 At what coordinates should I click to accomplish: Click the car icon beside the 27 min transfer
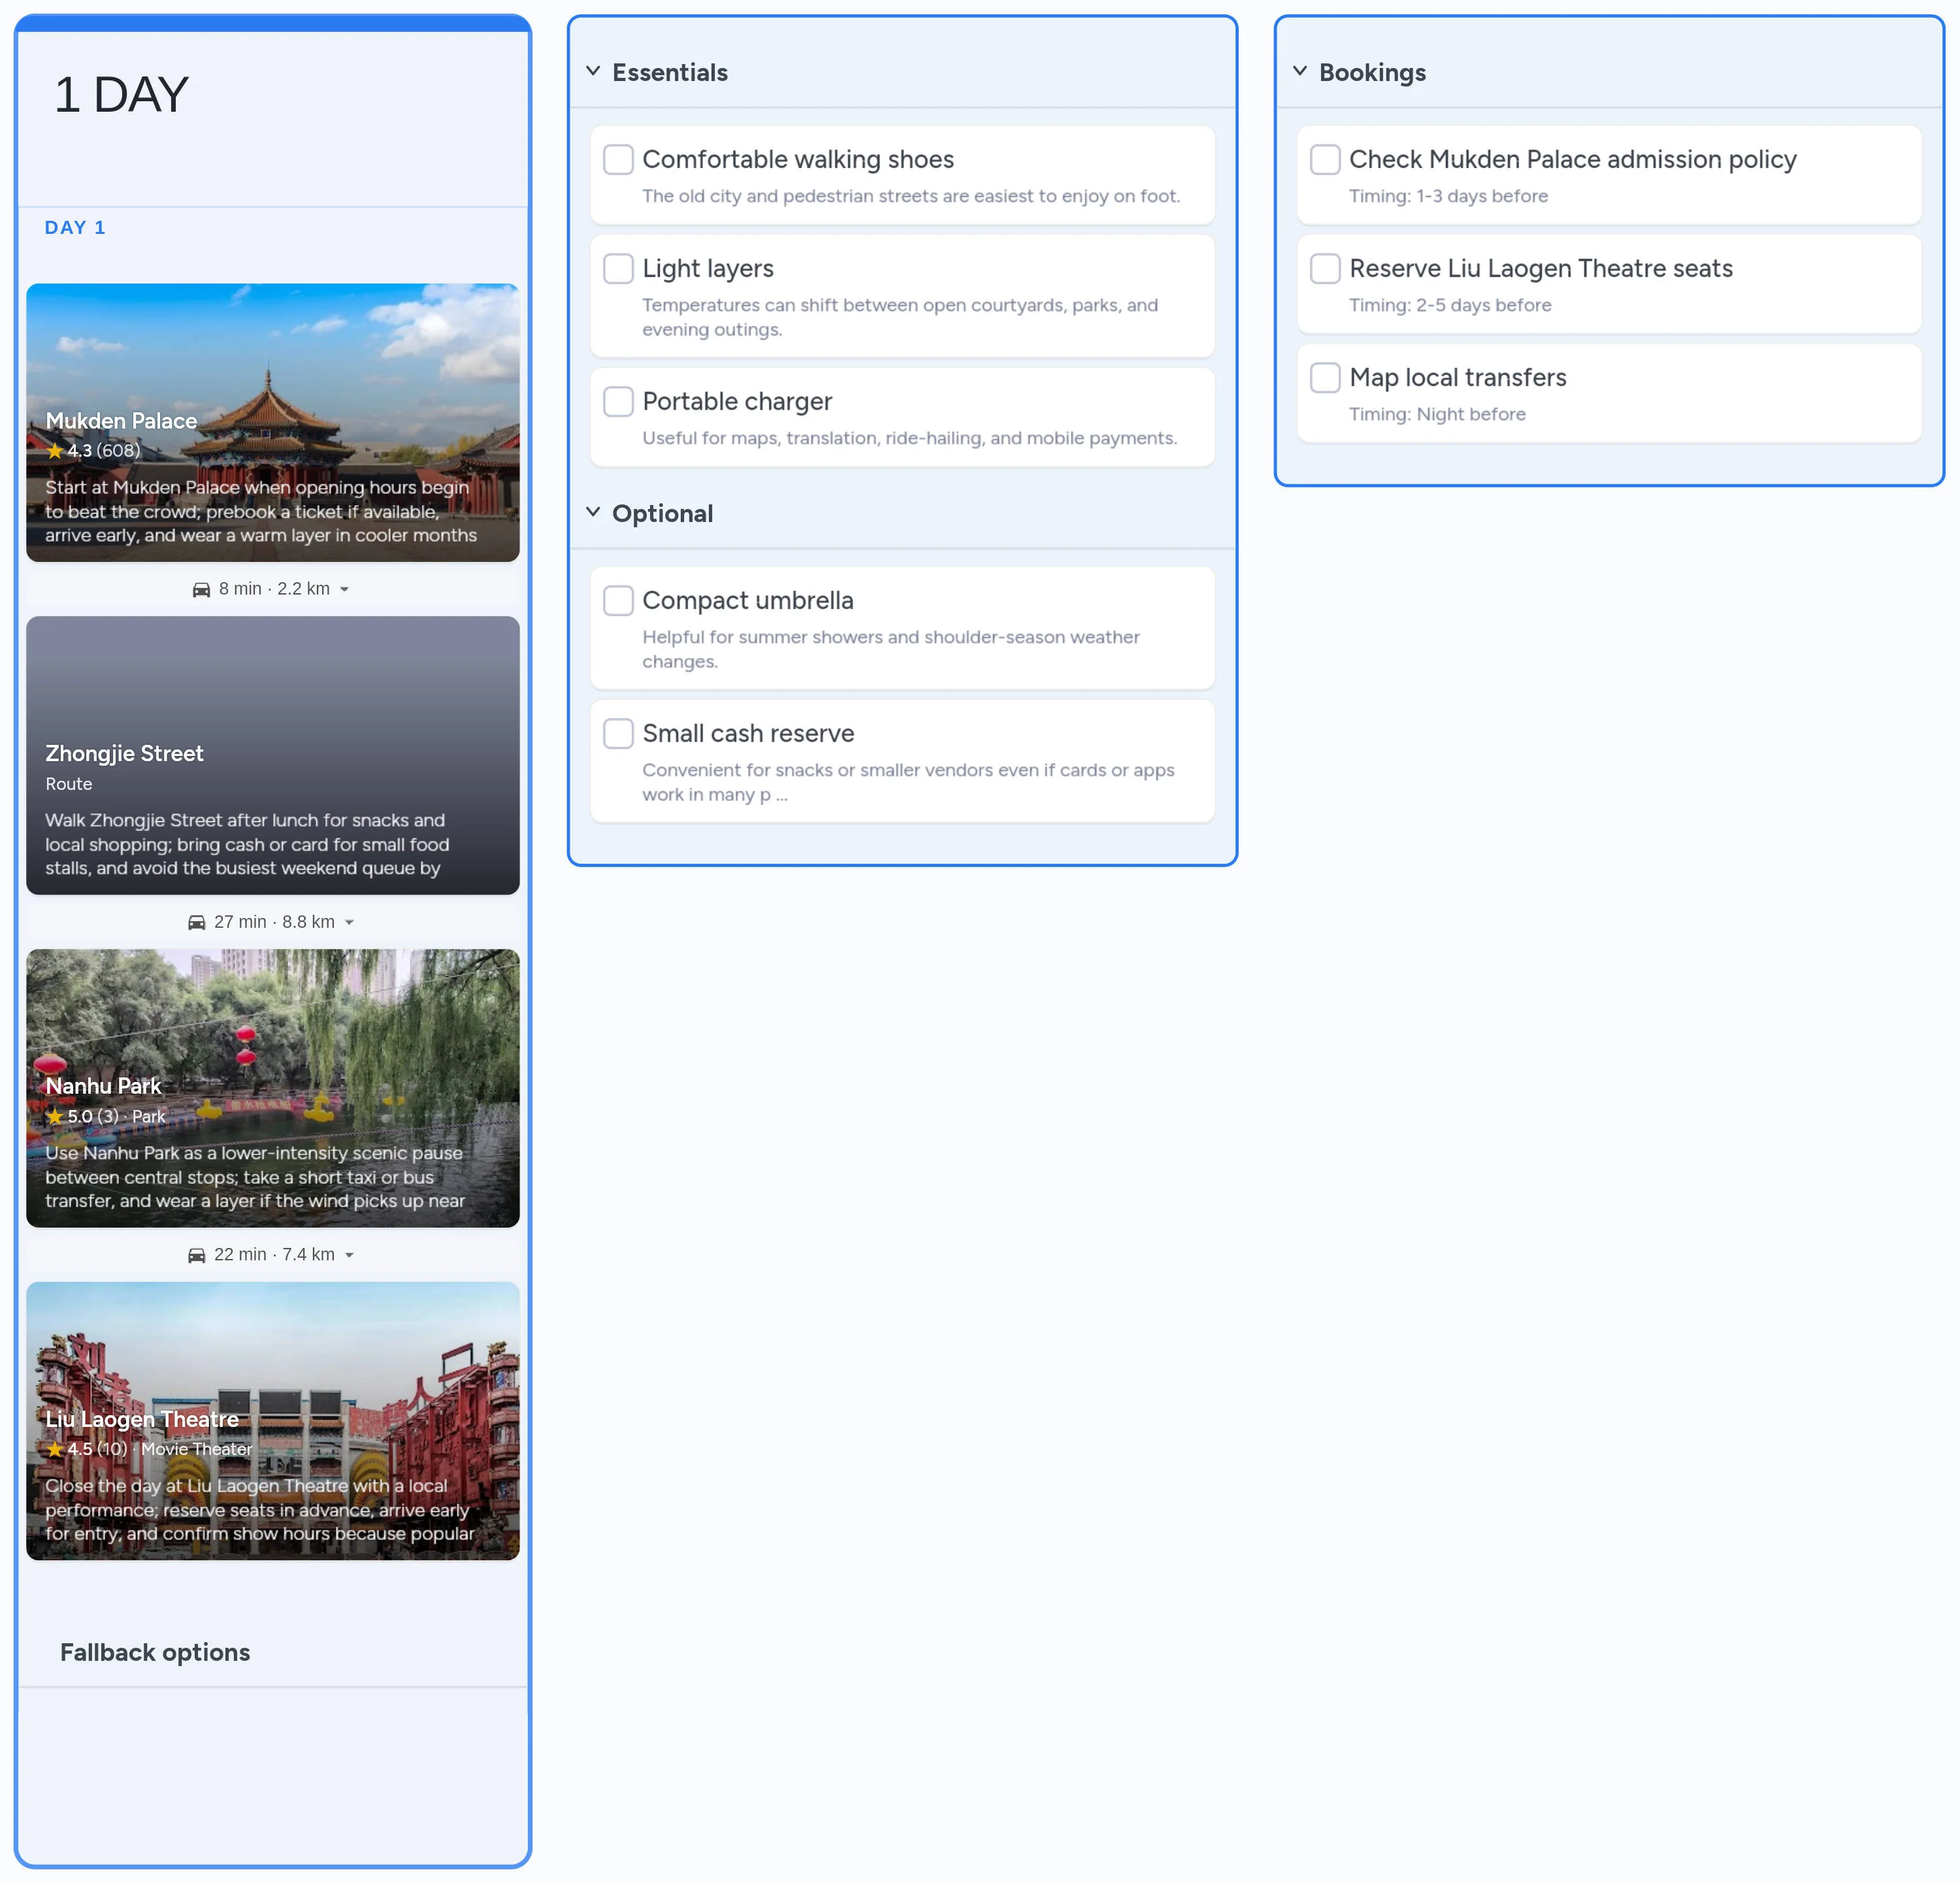197,922
